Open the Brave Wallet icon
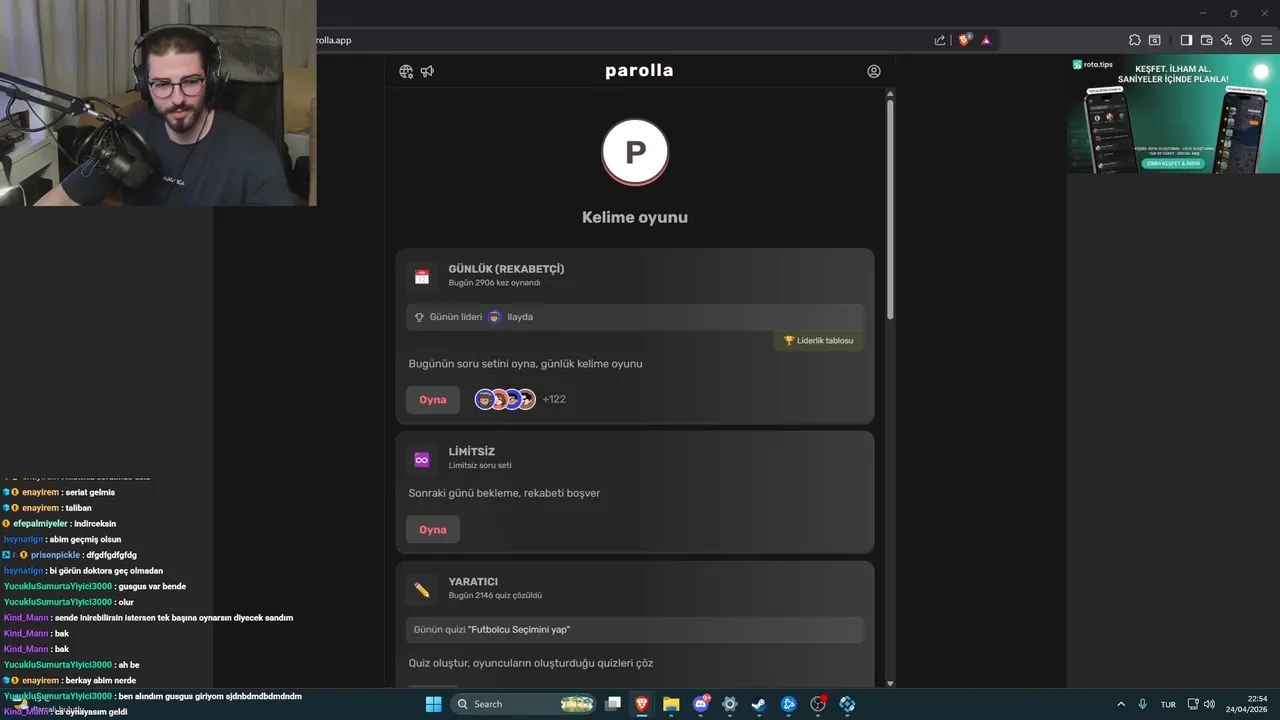1280x720 pixels. [1206, 40]
